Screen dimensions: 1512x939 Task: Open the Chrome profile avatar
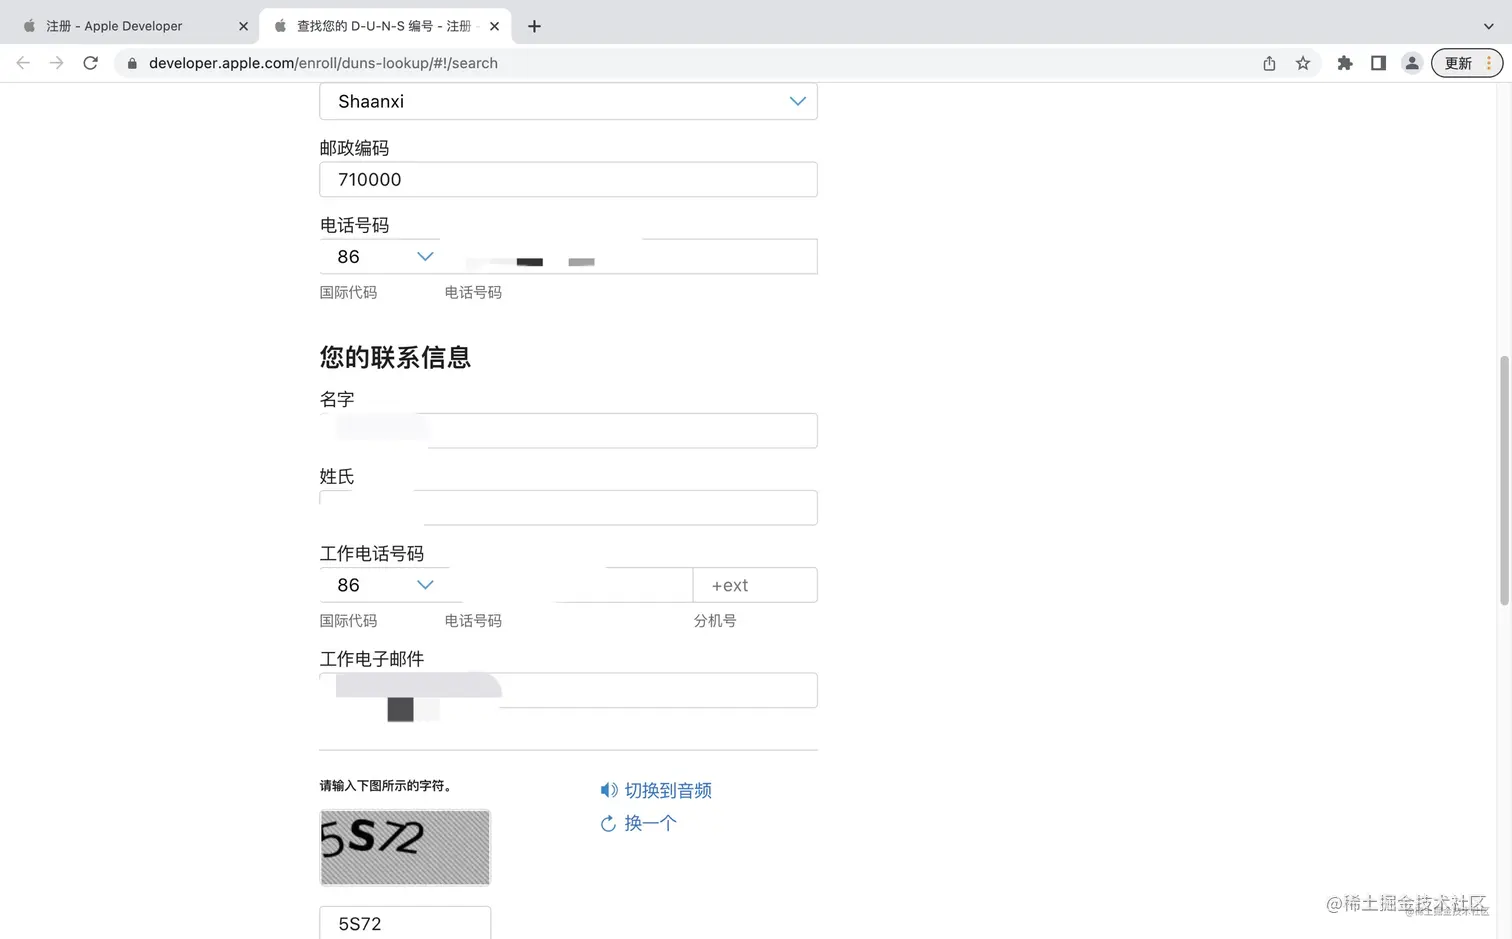pos(1412,63)
